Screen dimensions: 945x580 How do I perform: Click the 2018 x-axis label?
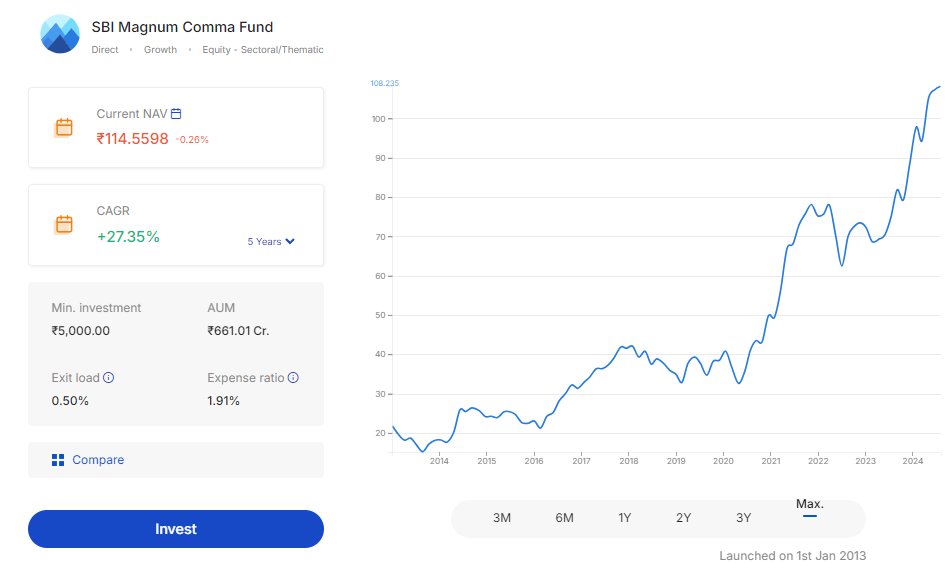coord(629,461)
